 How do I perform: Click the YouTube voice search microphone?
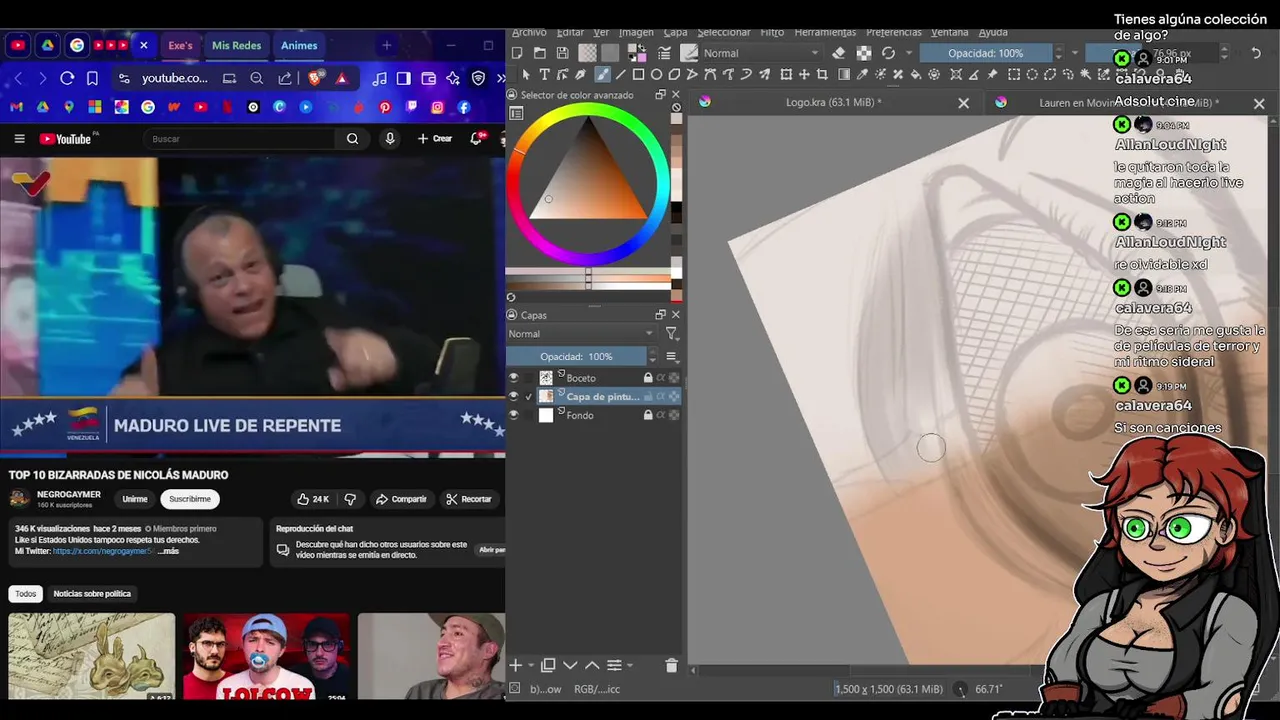[390, 139]
